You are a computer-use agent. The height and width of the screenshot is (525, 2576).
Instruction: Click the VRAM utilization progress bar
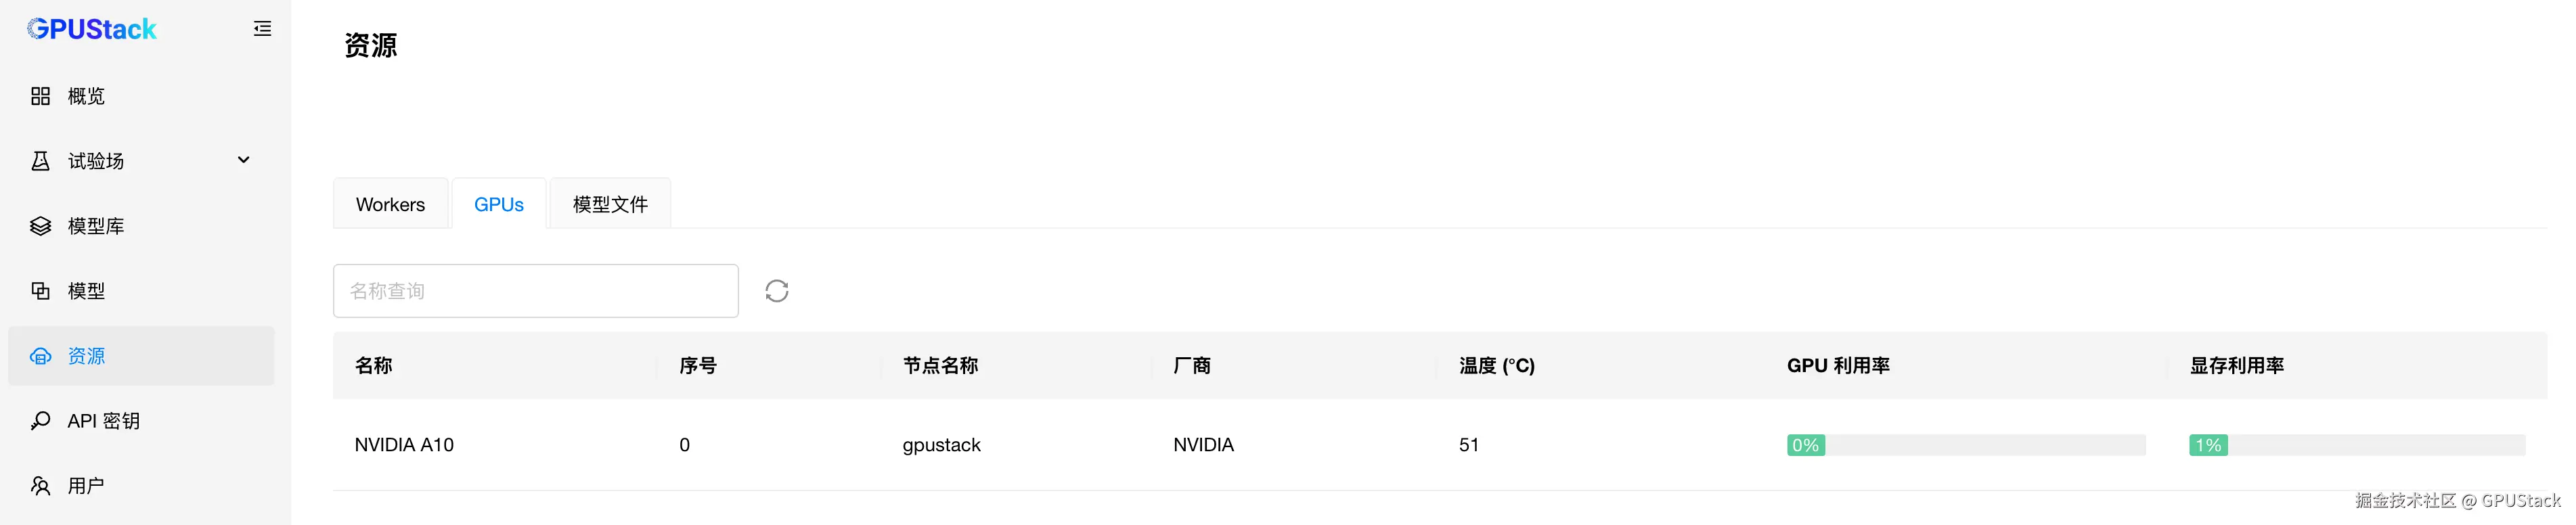coord(2356,445)
